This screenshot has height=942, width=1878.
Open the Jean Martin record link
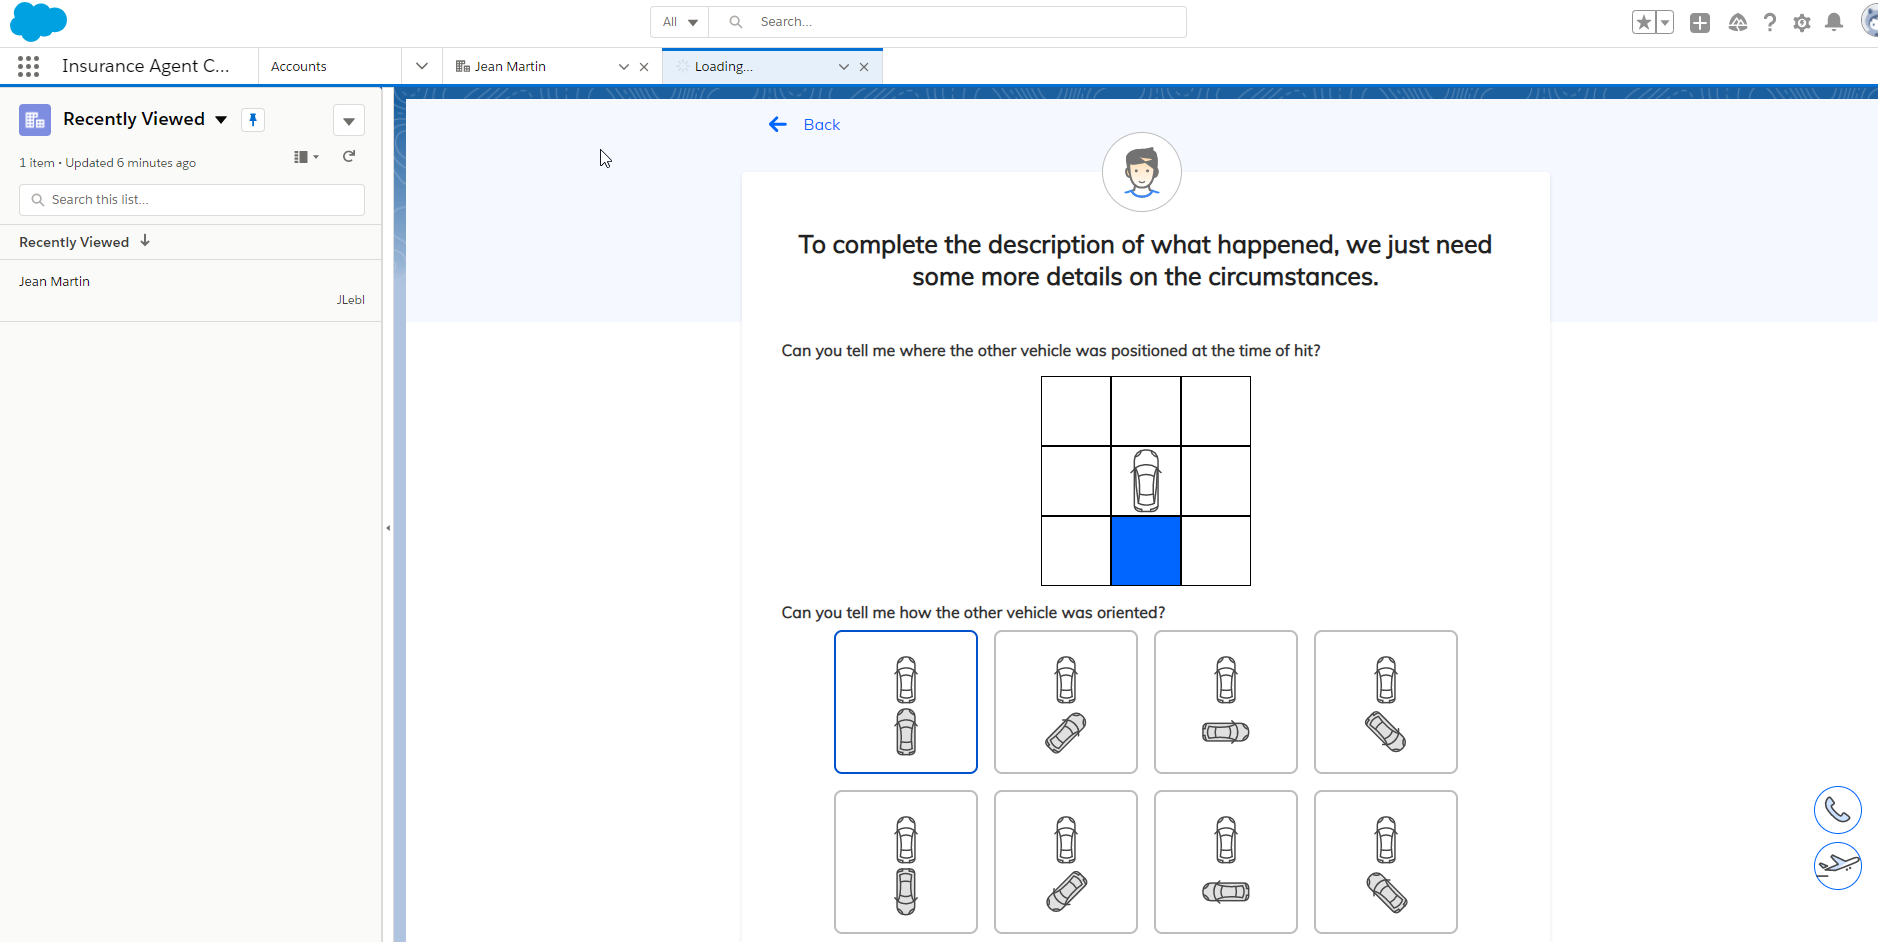pos(55,282)
